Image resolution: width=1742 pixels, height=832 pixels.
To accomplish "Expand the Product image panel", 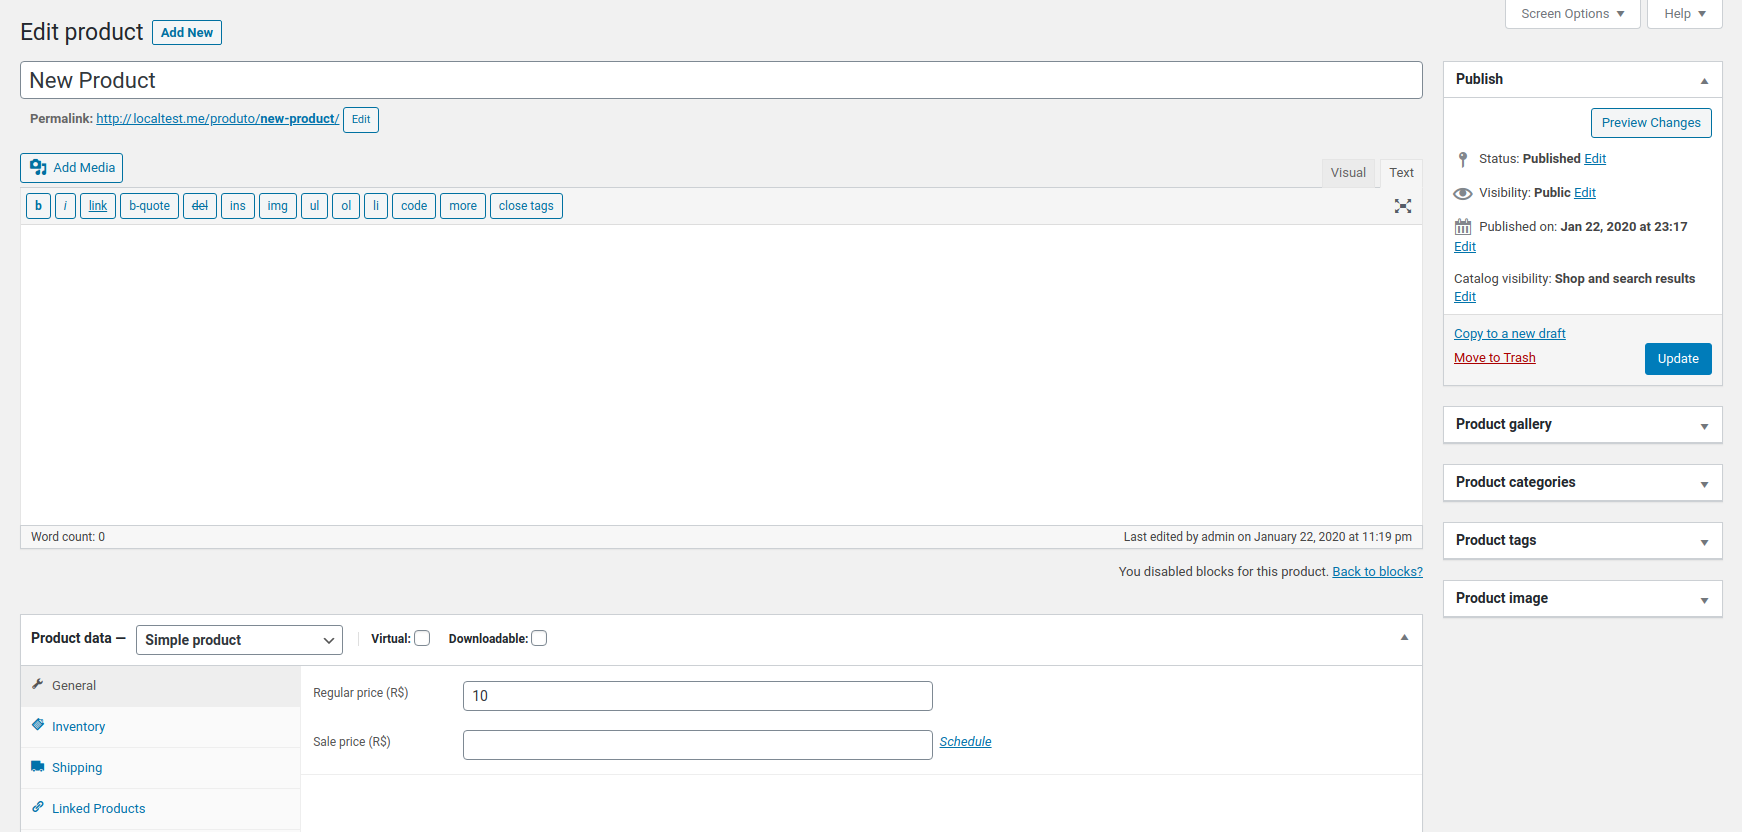I will [x=1704, y=600].
